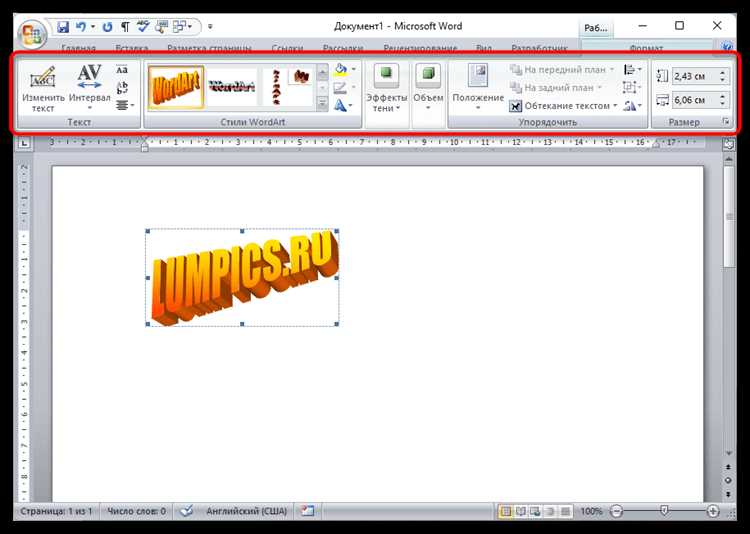Viewport: 750px width, 534px height.
Task: Undo the last action
Action: pyautogui.click(x=81, y=27)
